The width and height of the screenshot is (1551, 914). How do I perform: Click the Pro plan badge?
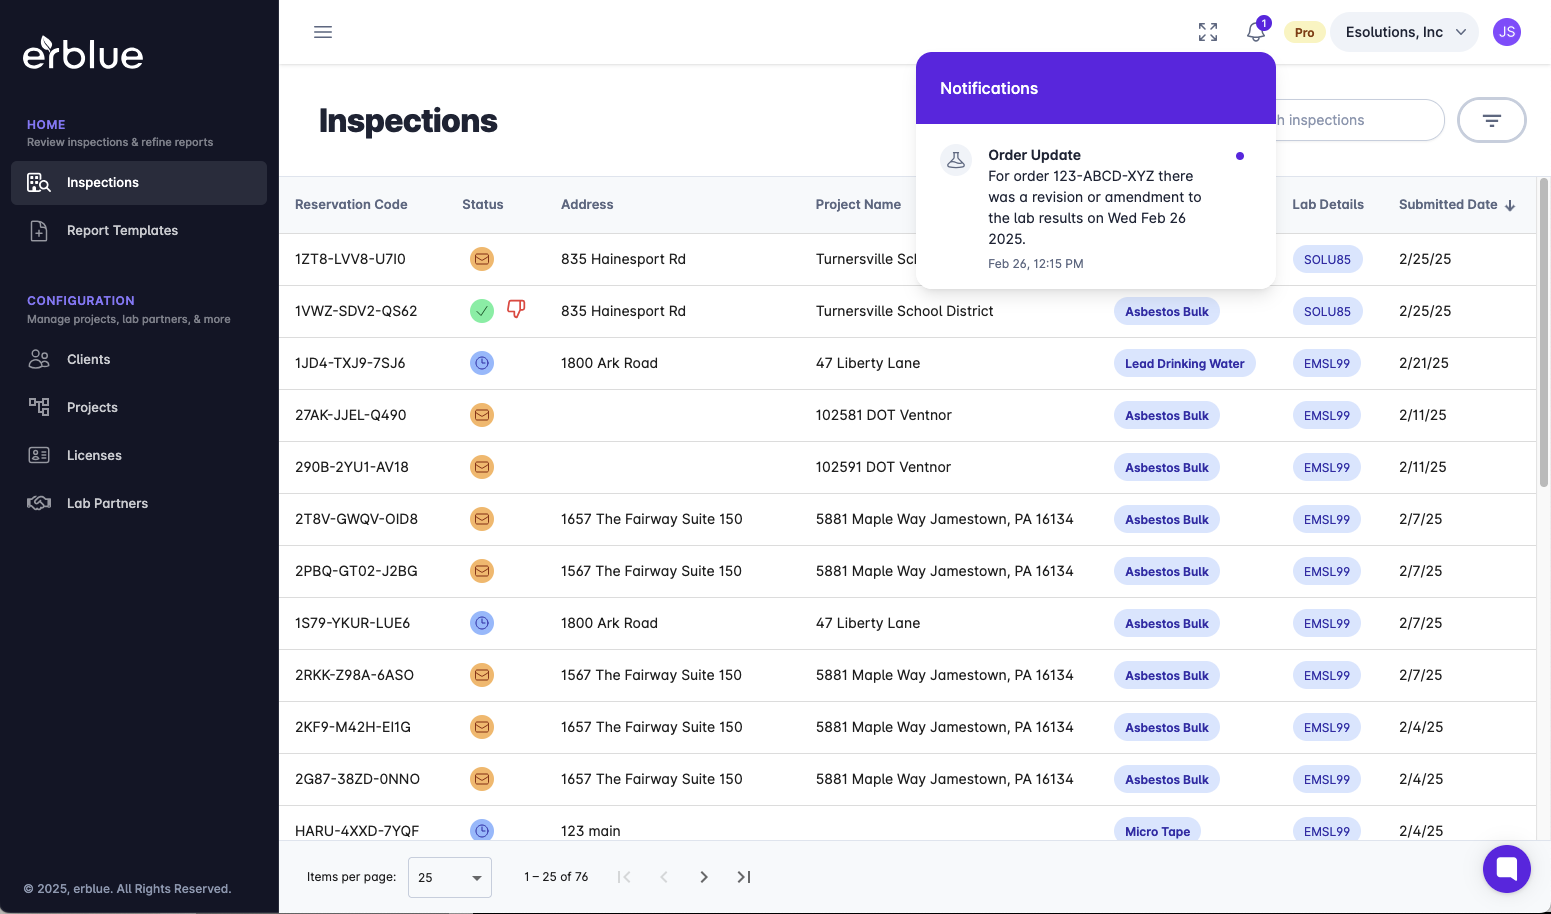pos(1304,32)
